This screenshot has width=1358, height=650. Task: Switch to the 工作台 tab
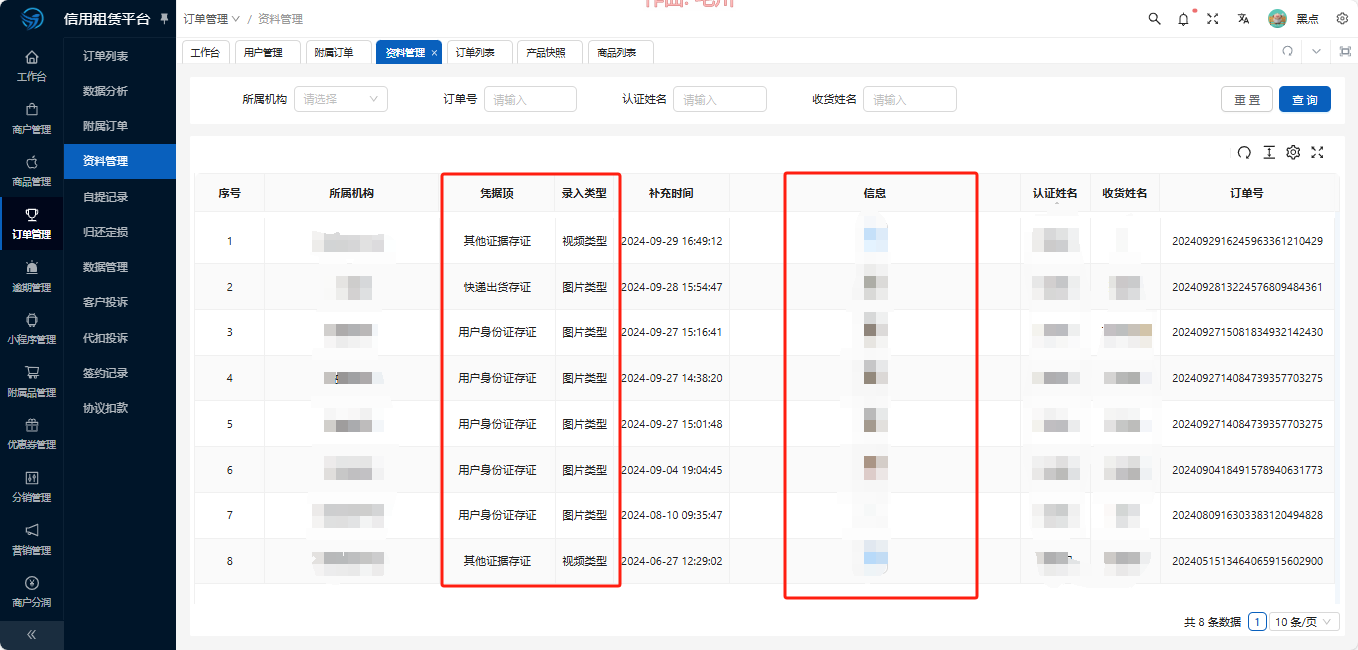click(x=205, y=52)
